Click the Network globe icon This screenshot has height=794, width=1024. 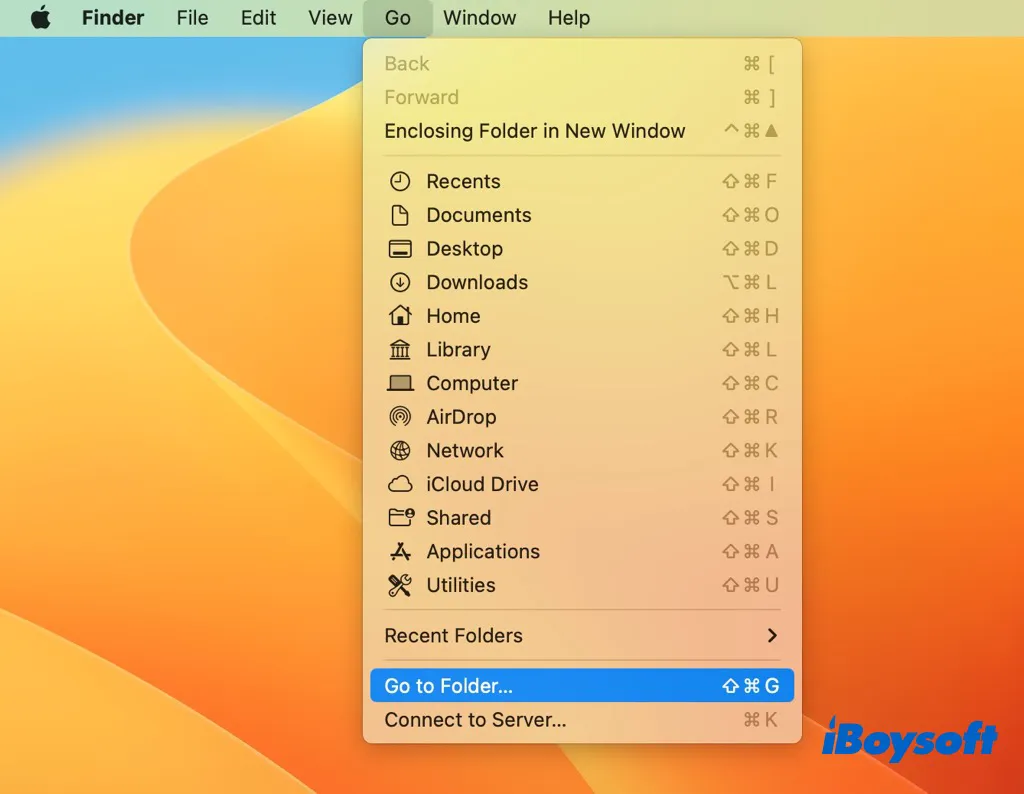(400, 451)
